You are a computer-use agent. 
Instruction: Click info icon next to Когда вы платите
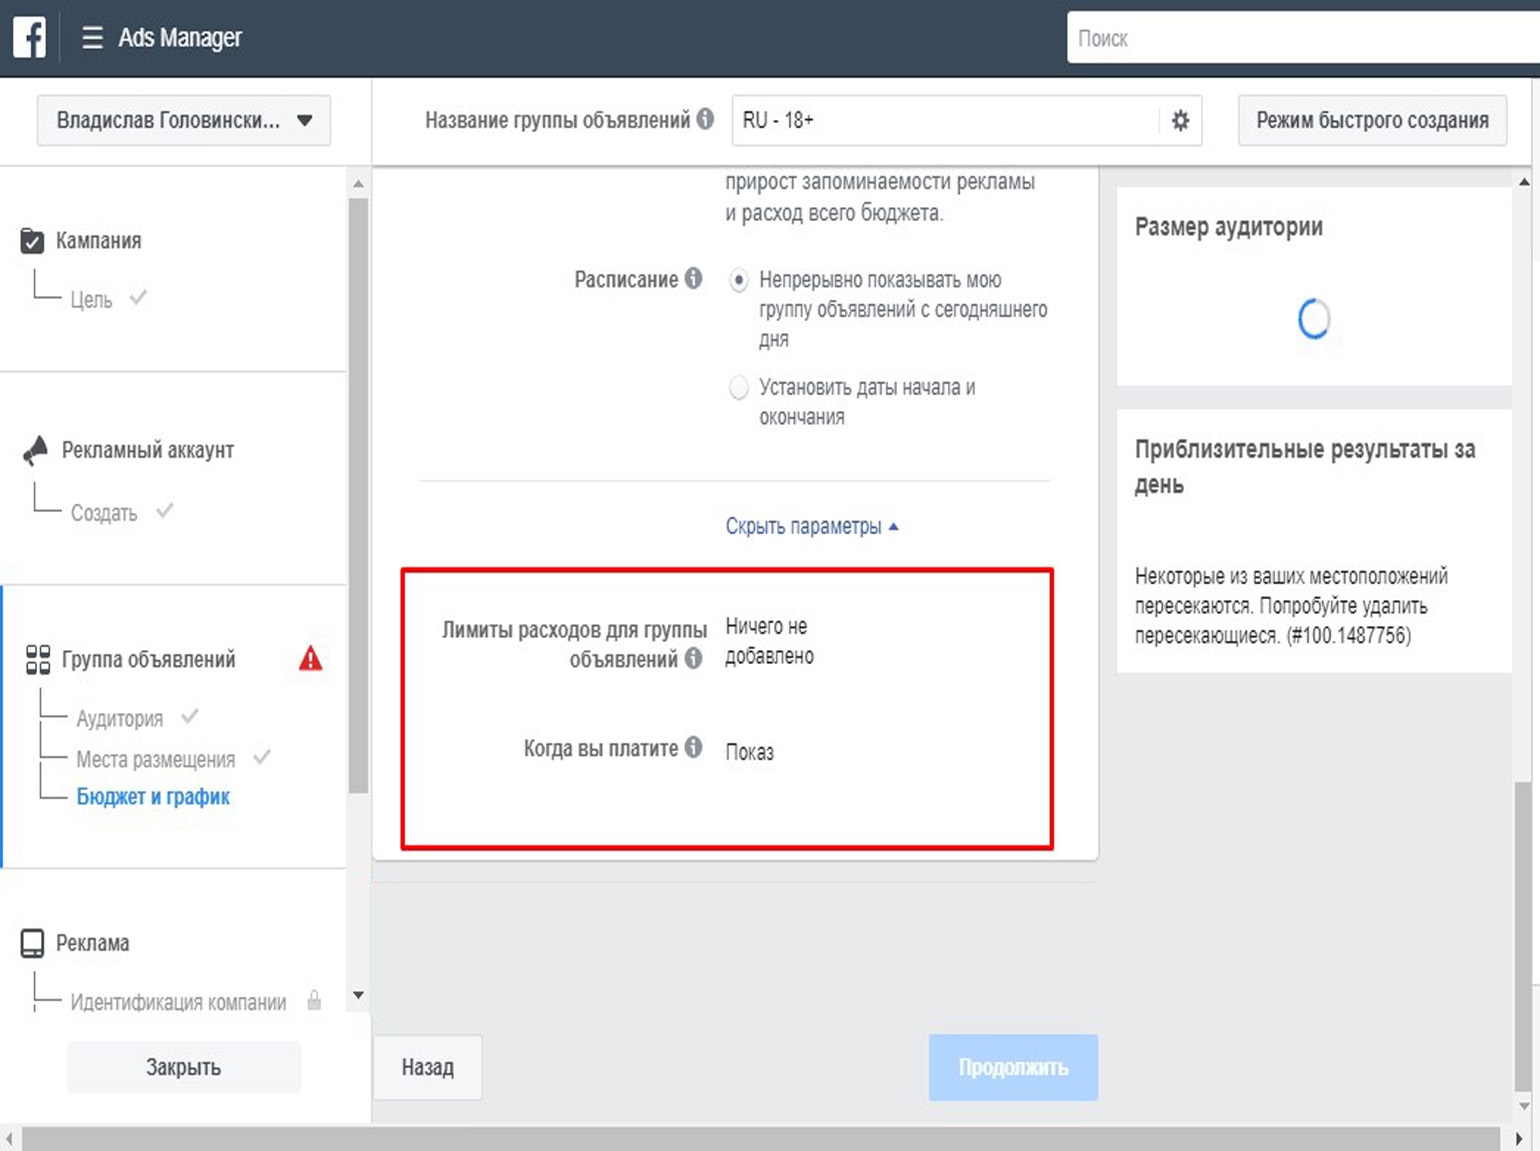click(x=693, y=747)
